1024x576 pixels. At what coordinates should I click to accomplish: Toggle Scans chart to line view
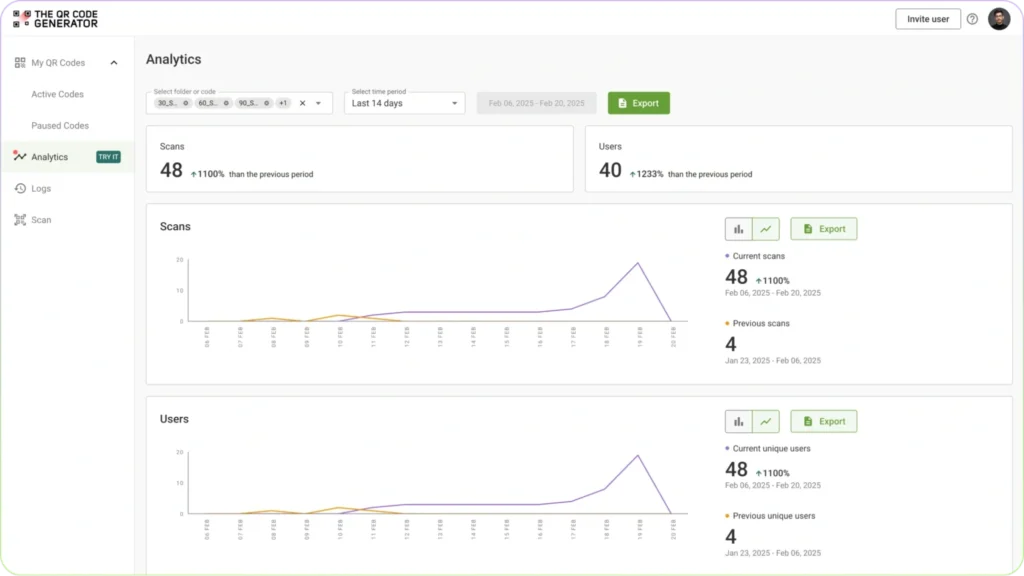coord(765,228)
